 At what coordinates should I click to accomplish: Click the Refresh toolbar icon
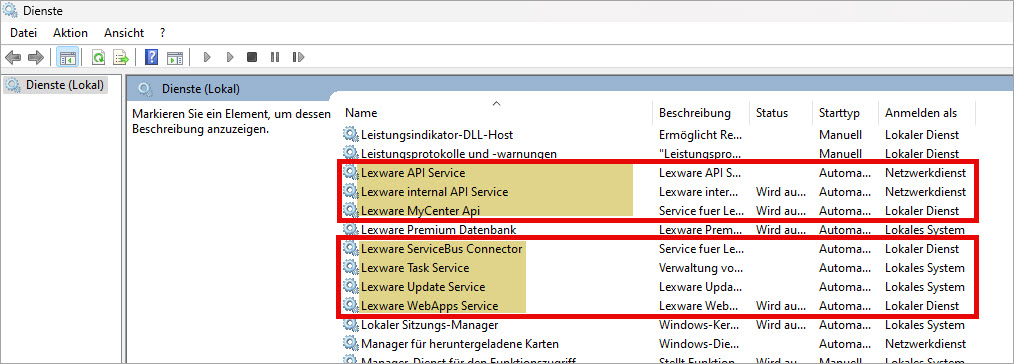point(98,58)
